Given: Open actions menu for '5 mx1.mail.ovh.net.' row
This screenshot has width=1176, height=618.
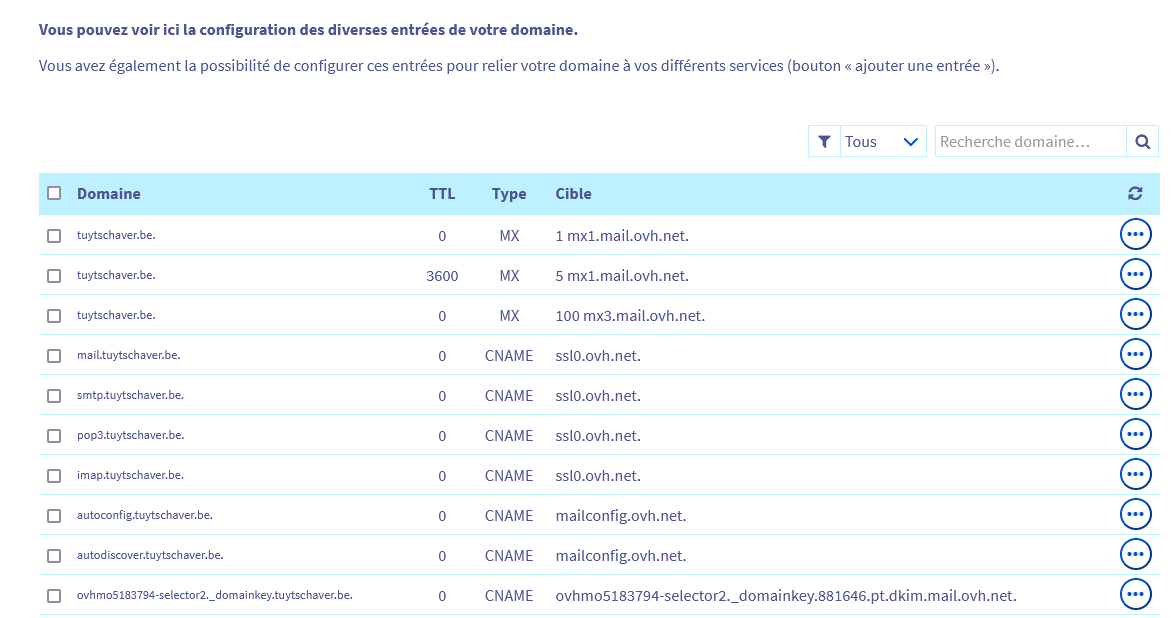Looking at the screenshot, I should click(1135, 274).
